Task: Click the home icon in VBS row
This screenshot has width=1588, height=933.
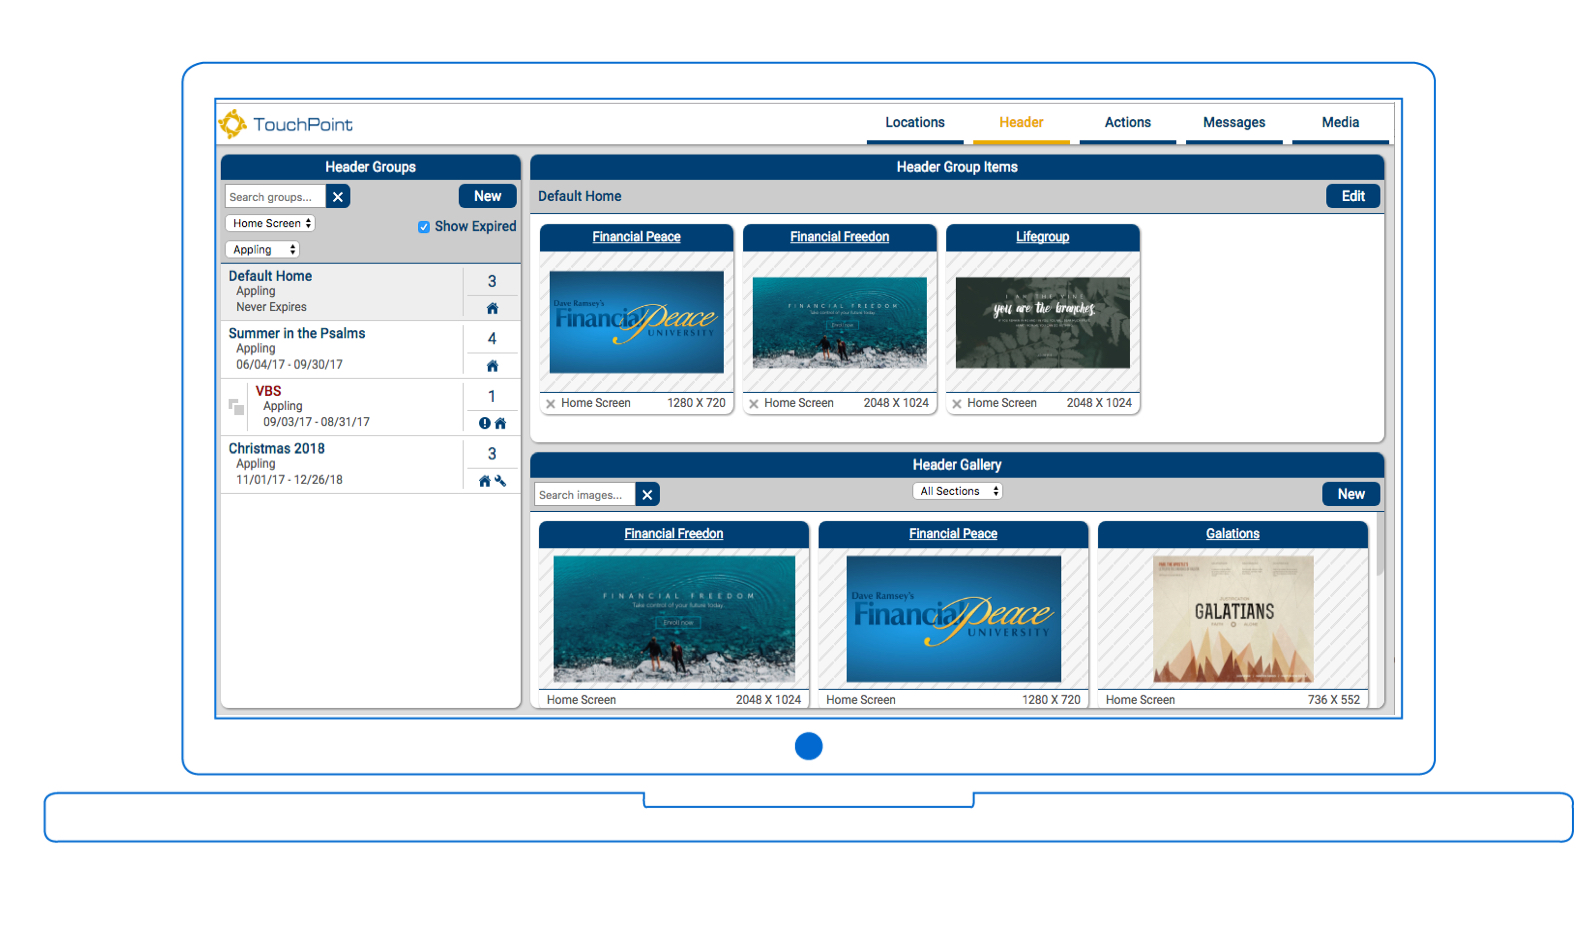Action: [500, 423]
